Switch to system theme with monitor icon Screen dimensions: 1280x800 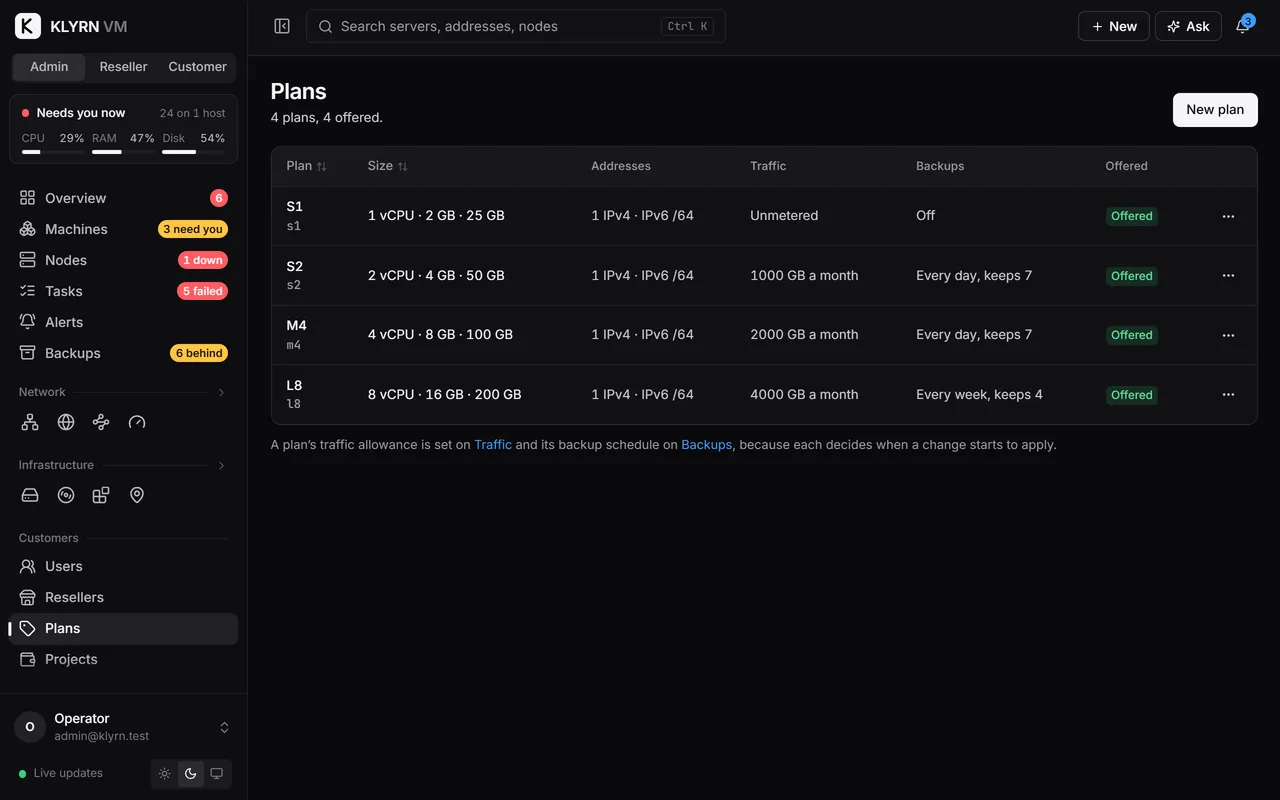[x=216, y=774]
